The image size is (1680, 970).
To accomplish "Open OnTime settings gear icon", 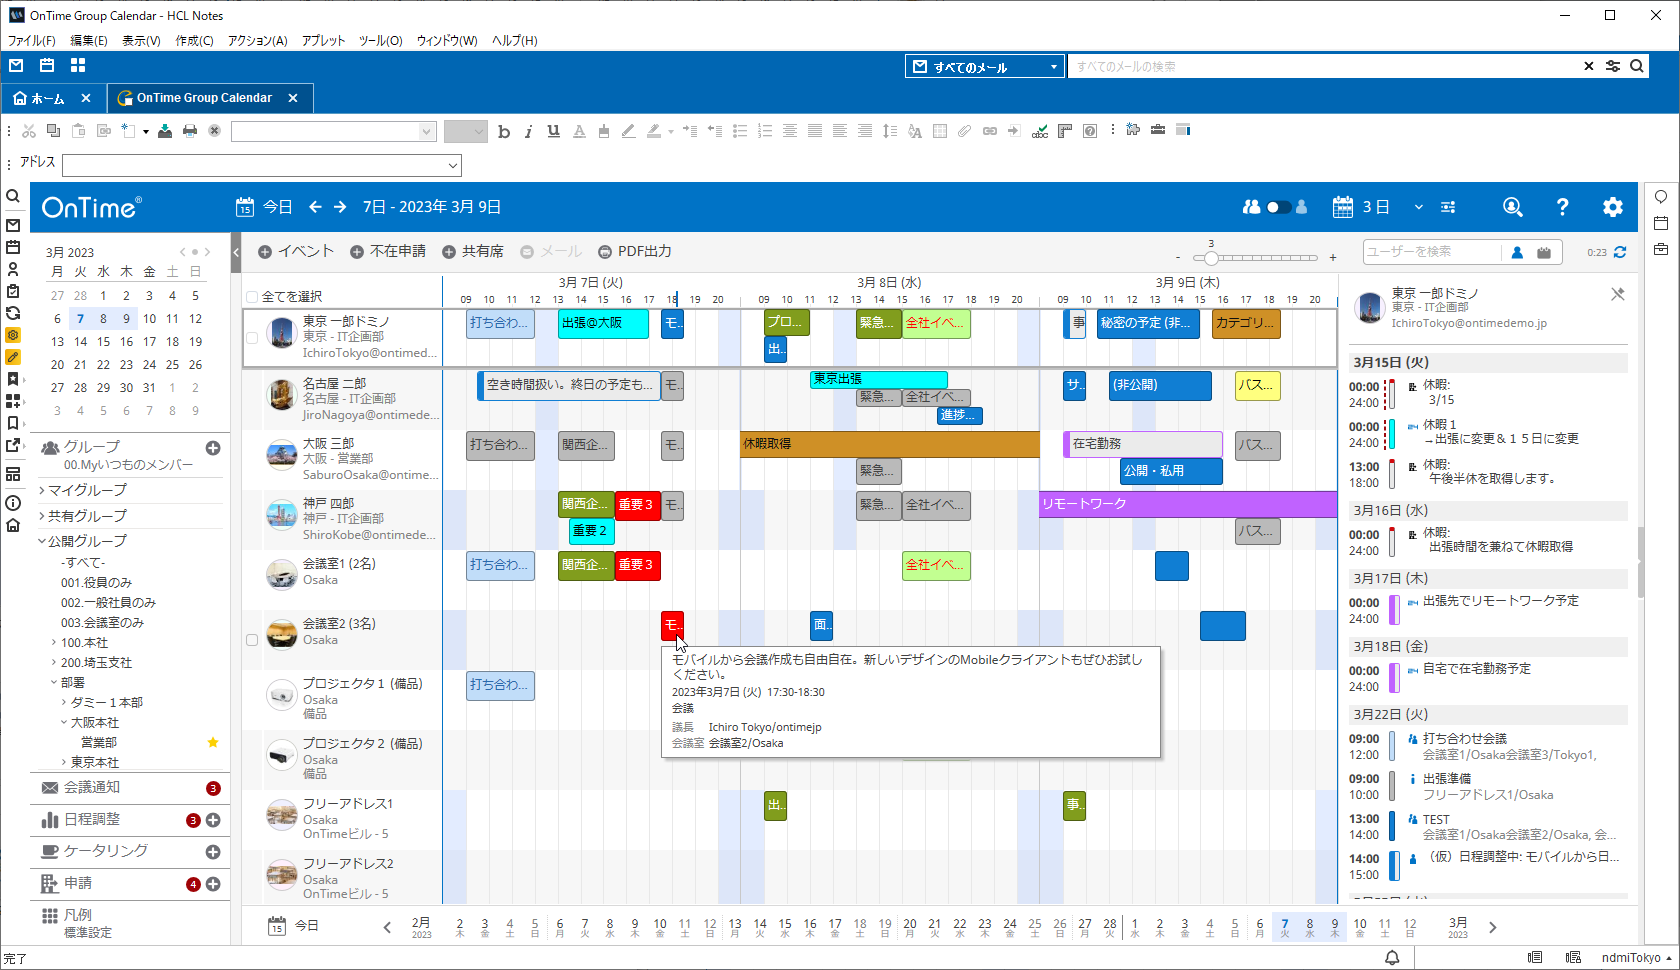I will point(1612,207).
